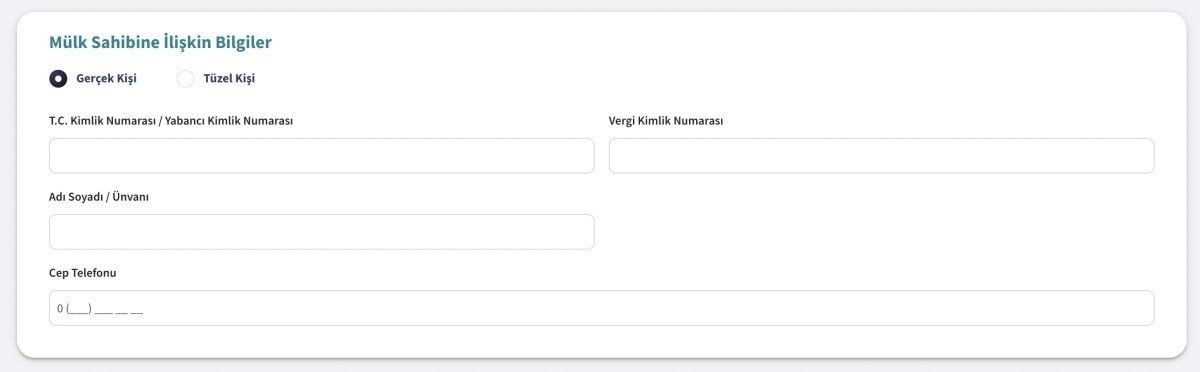Click the phone mask placeholder "0 (___)"

75,309
